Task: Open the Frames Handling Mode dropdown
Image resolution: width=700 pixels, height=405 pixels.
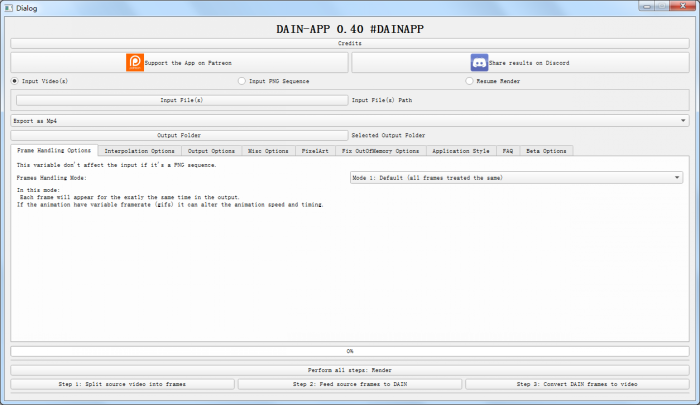Action: click(x=517, y=178)
